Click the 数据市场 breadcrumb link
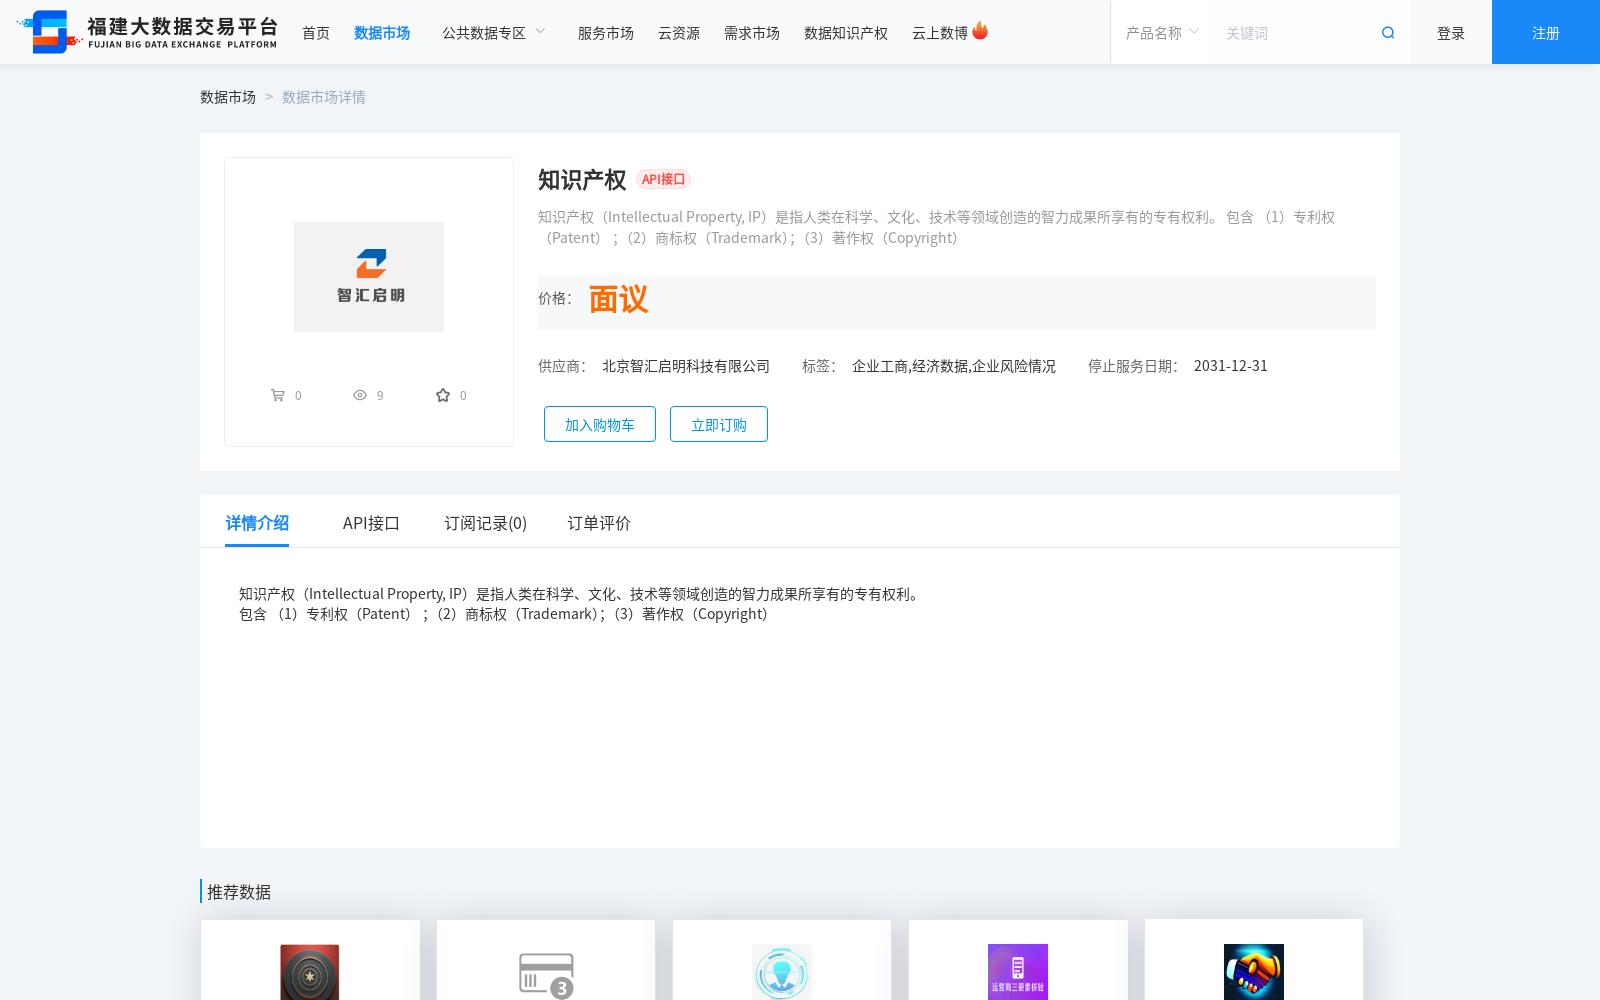The image size is (1600, 1000). [x=228, y=97]
